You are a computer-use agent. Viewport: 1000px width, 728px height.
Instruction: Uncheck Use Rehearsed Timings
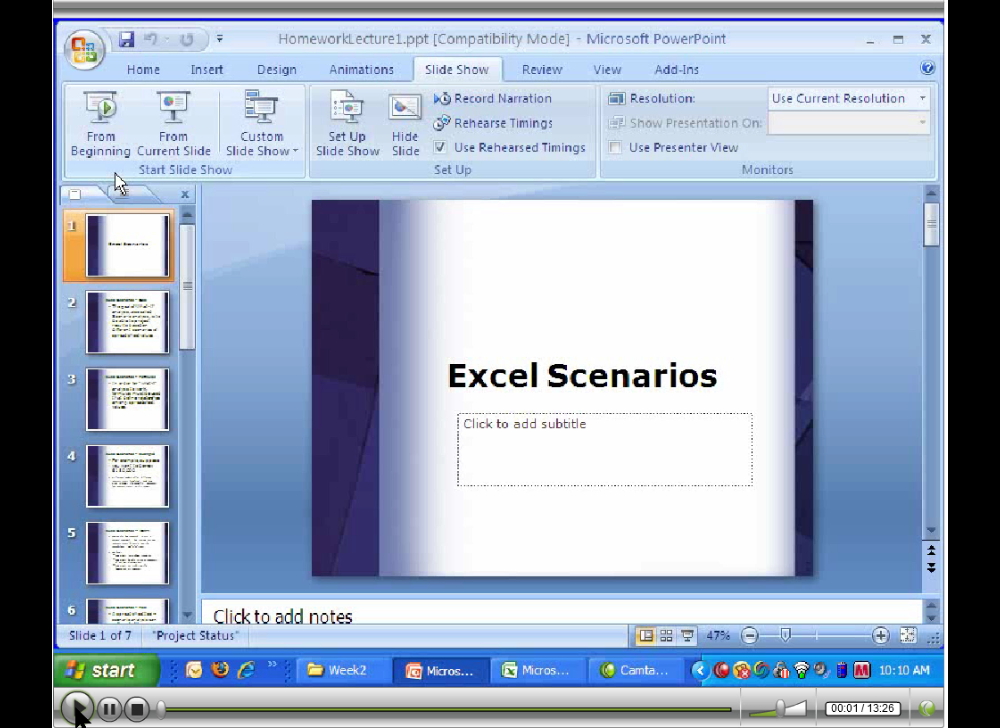(x=440, y=147)
